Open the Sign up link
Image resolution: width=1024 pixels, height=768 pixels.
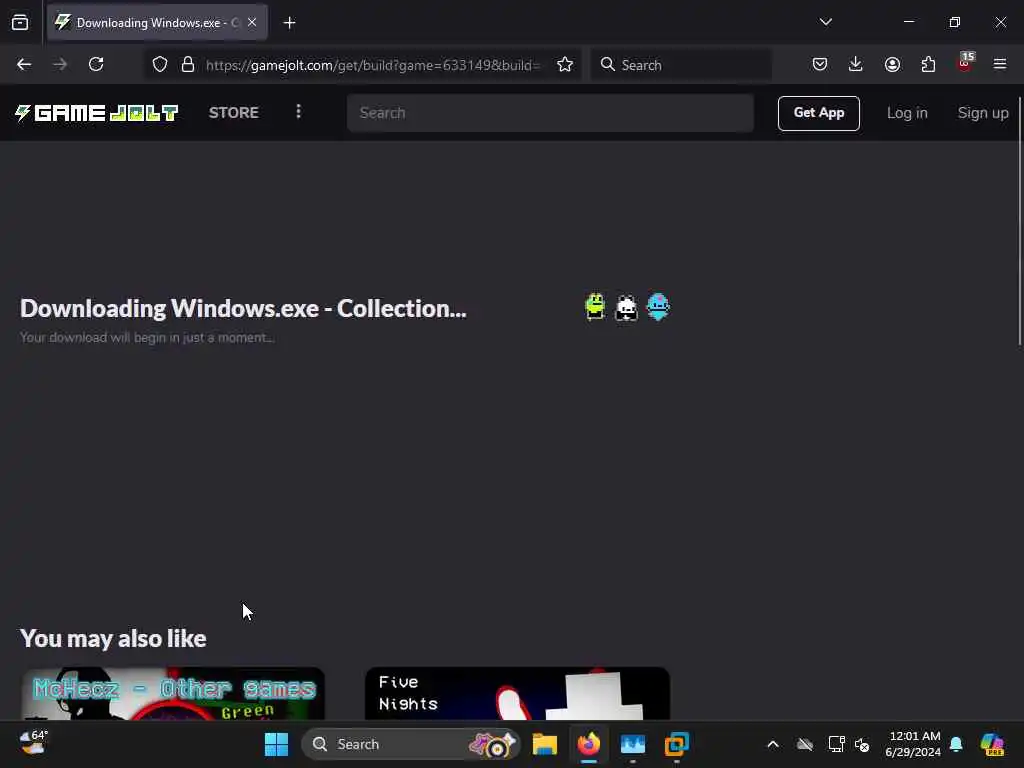click(983, 113)
